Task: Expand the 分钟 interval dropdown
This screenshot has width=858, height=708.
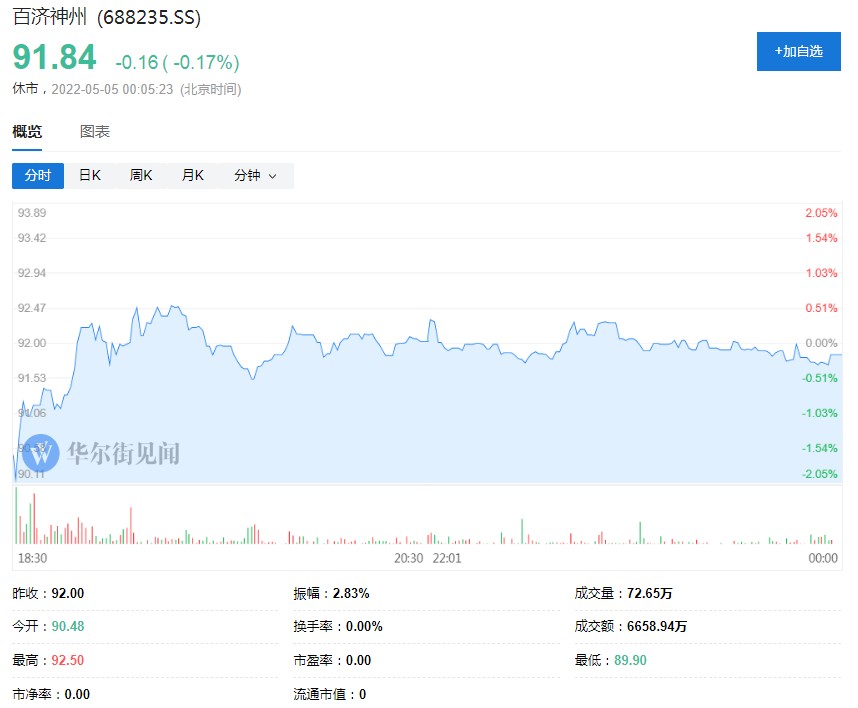Action: tap(255, 175)
